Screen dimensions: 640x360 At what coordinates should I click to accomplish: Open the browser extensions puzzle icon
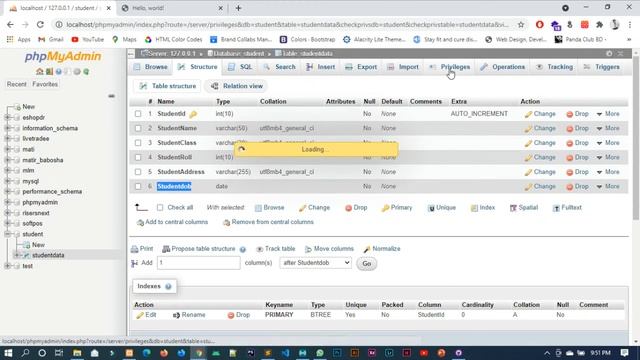pos(600,24)
